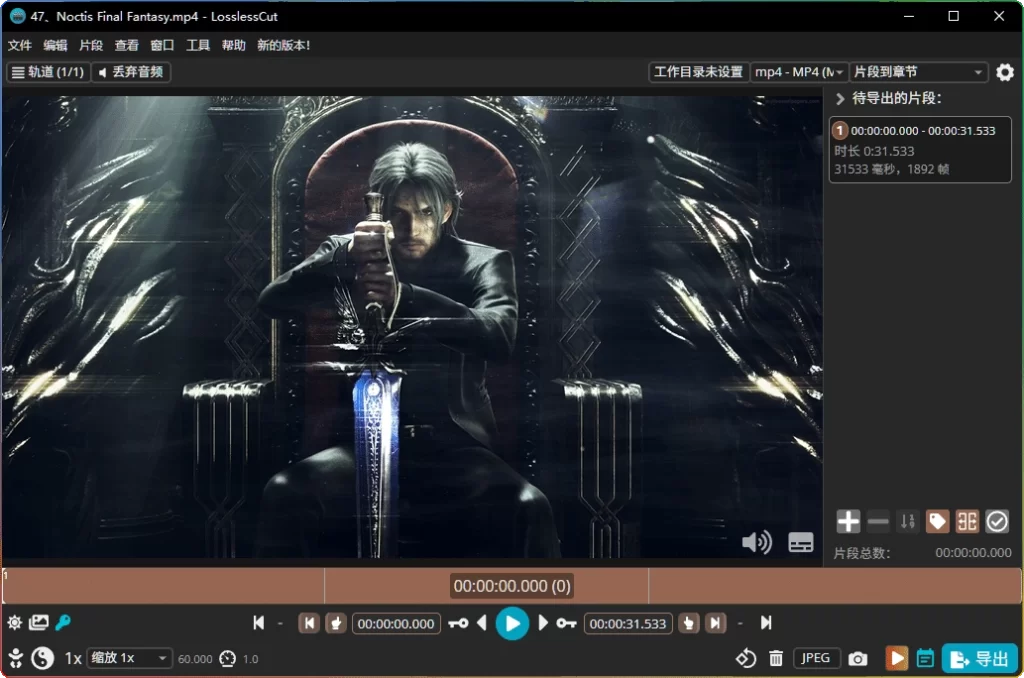
Task: Open the 缩放 1x zoom dropdown
Action: click(129, 658)
